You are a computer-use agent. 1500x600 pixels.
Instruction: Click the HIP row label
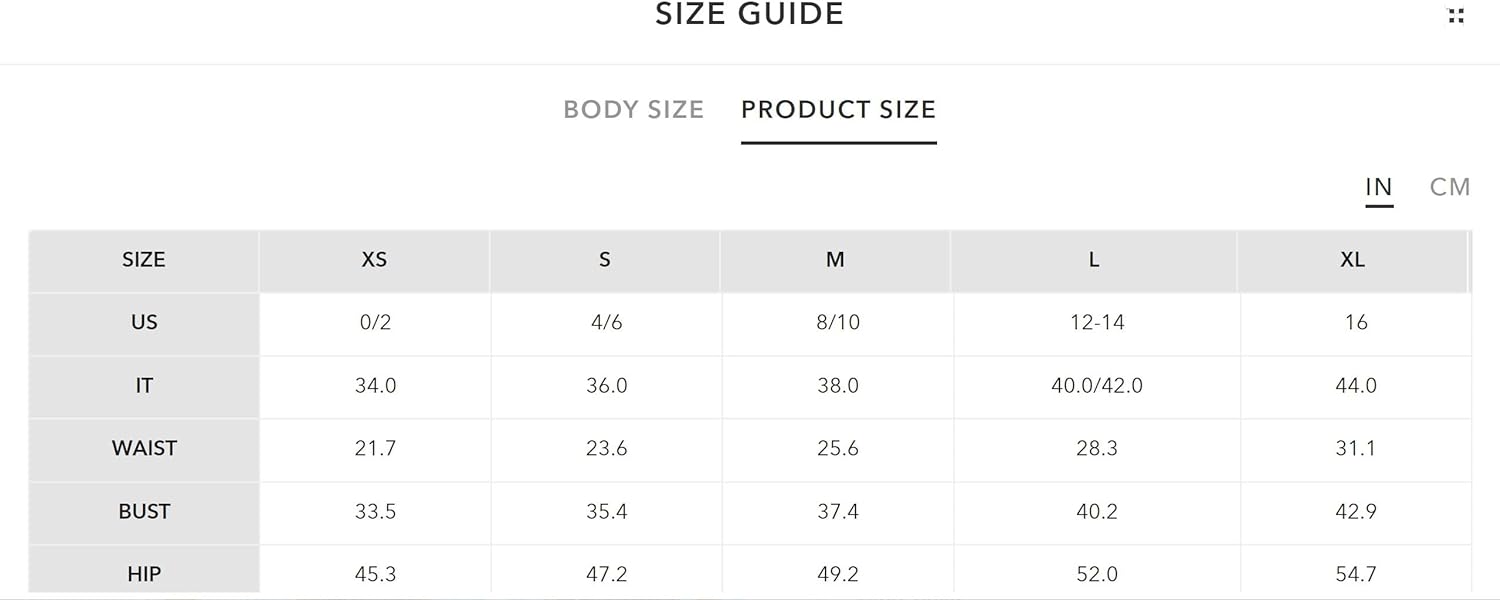144,572
